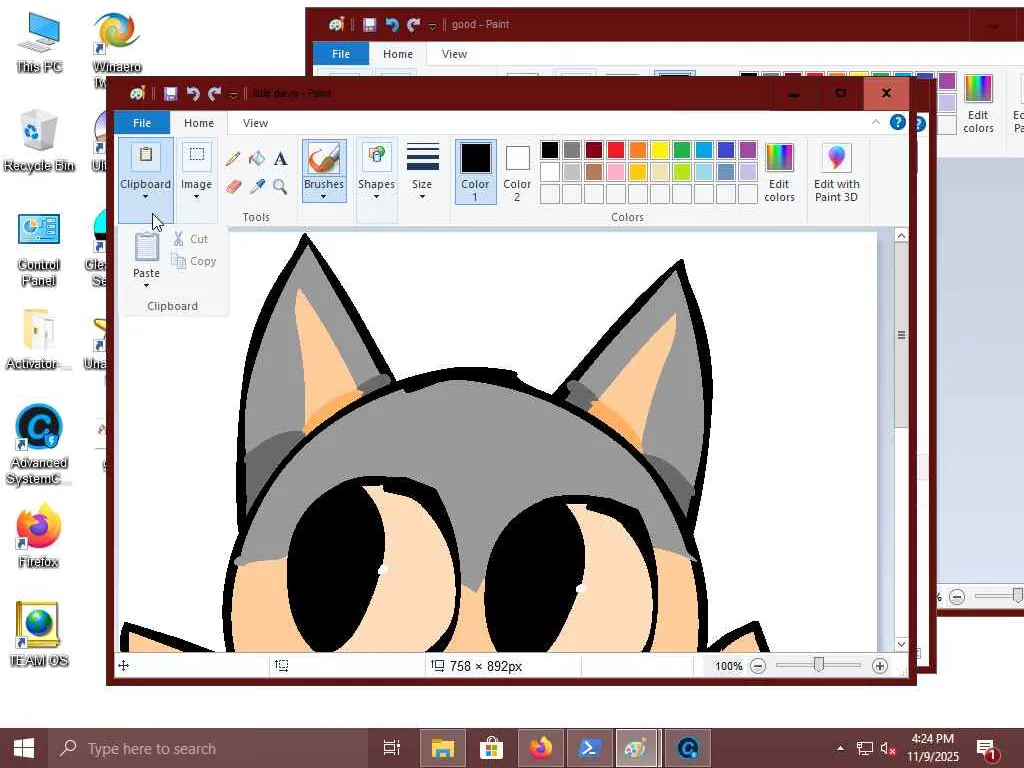
Task: Open the Windows Start button
Action: 24,748
